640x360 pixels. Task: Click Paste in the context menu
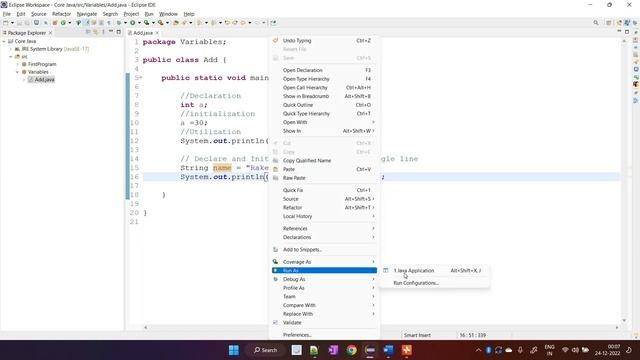click(x=324, y=169)
